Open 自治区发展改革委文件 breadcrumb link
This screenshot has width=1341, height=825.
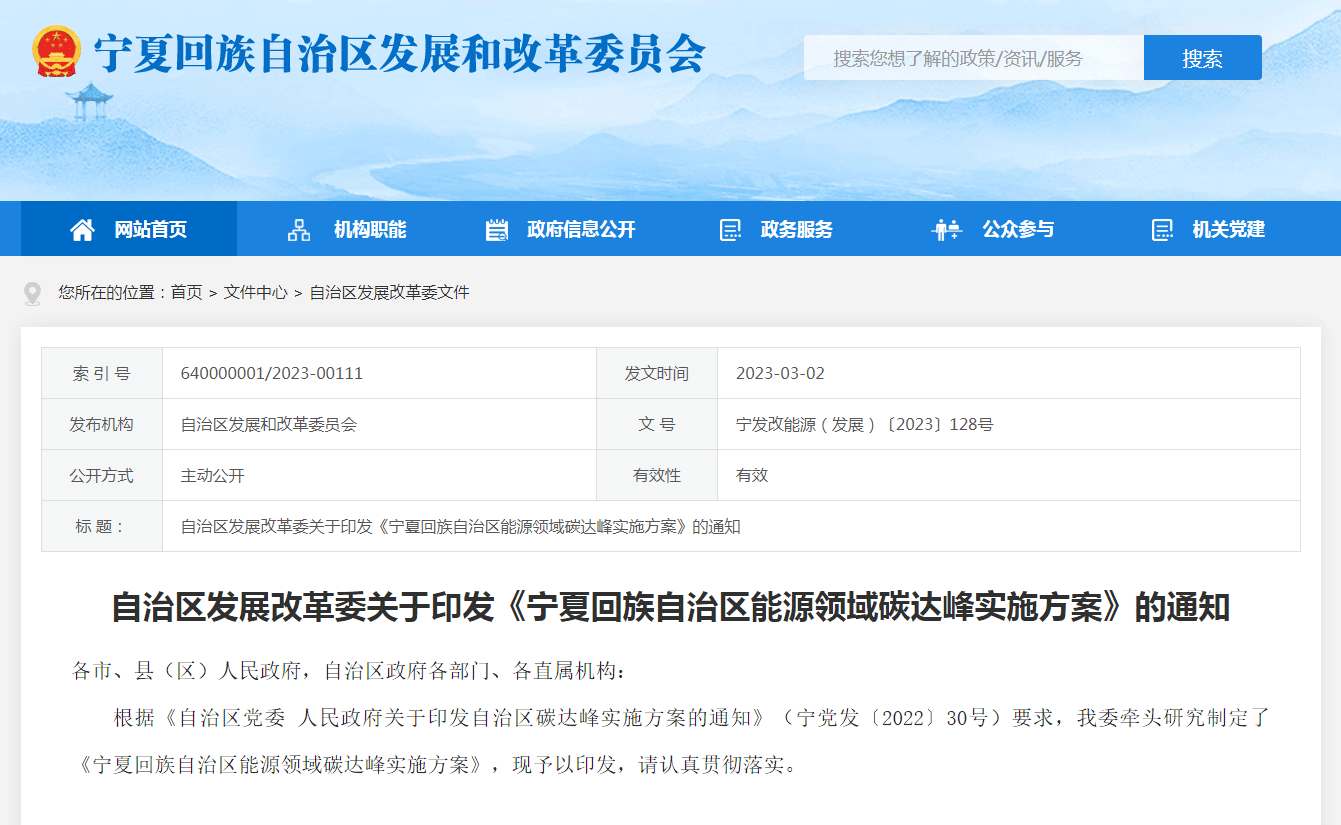389,292
